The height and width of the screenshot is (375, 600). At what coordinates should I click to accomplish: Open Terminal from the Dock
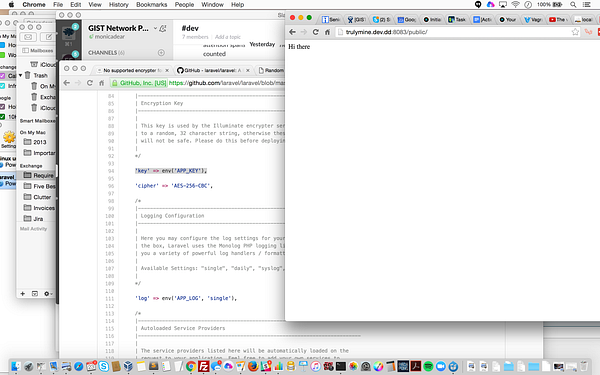pos(341,367)
